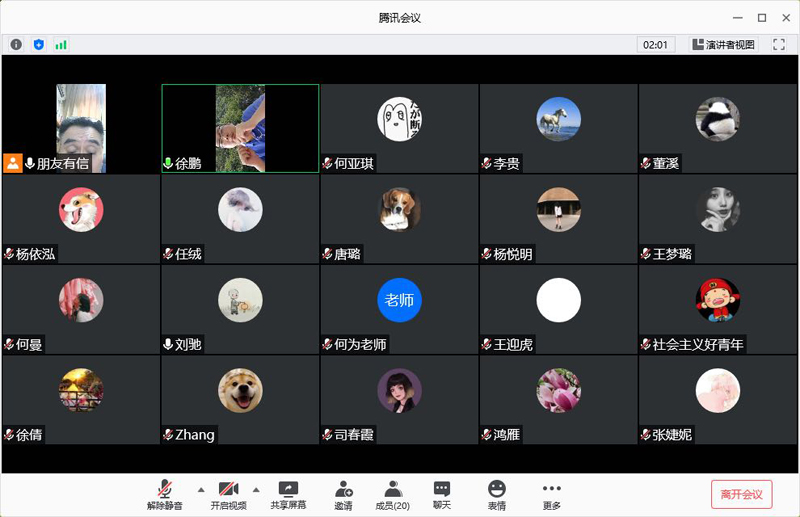Click the Invite (邀请) icon

click(x=343, y=495)
